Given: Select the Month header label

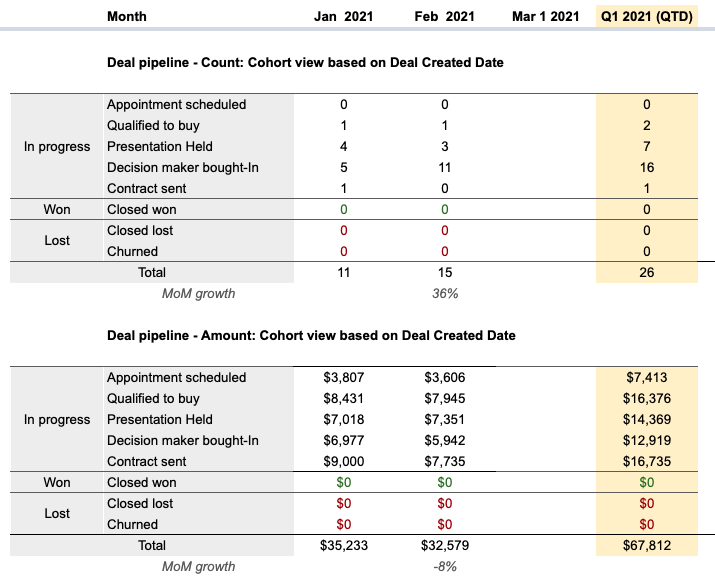Looking at the screenshot, I should click(x=127, y=16).
